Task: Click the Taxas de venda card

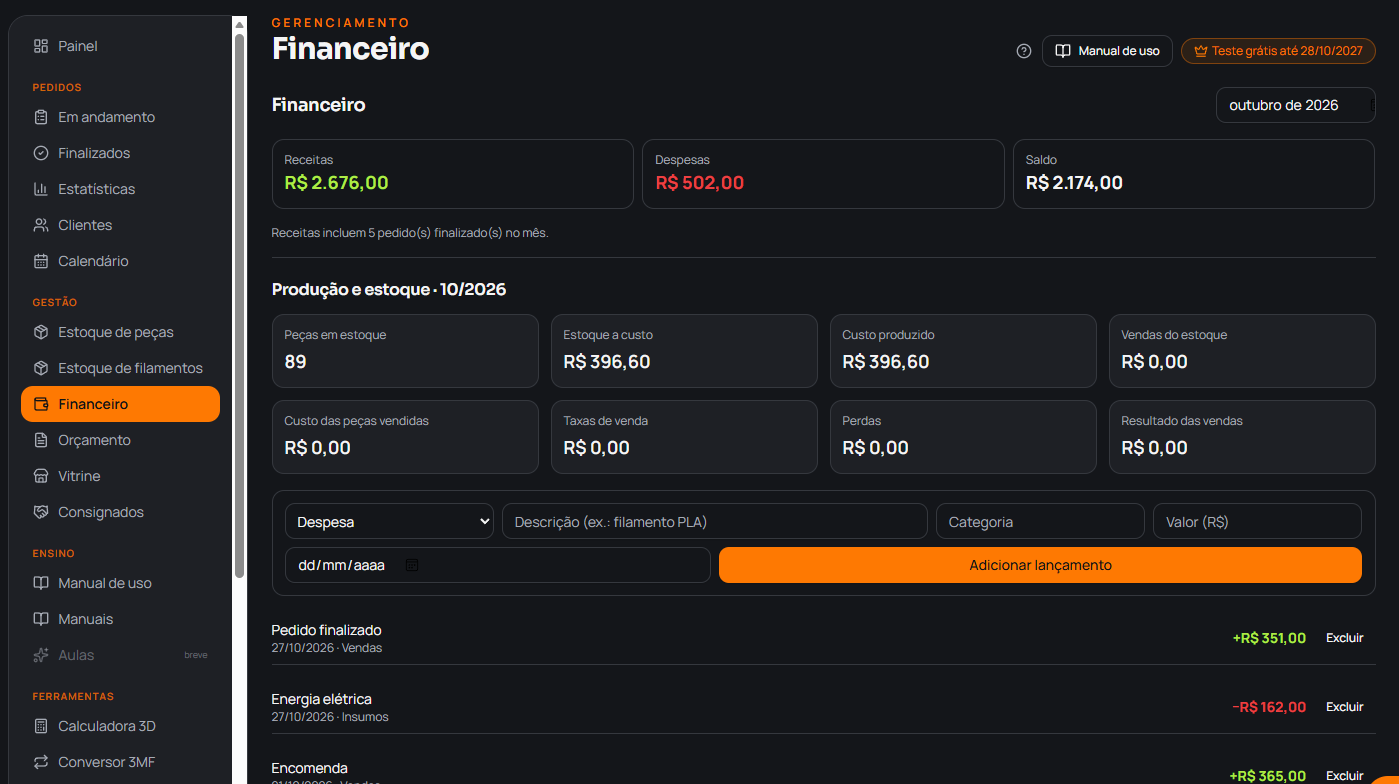Action: [685, 437]
